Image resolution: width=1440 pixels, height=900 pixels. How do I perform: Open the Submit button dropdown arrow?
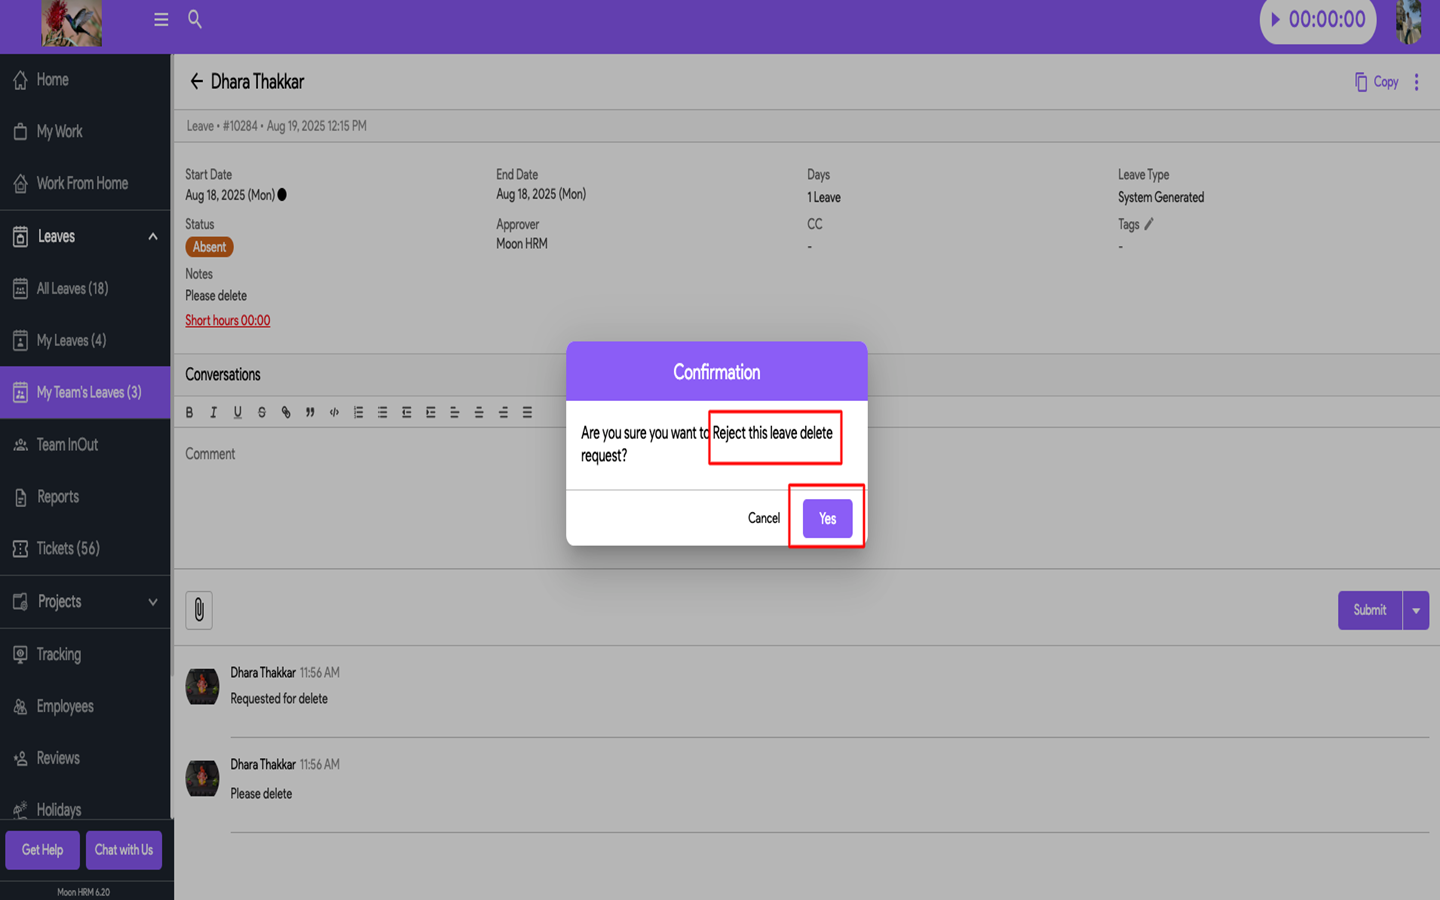pyautogui.click(x=1416, y=610)
